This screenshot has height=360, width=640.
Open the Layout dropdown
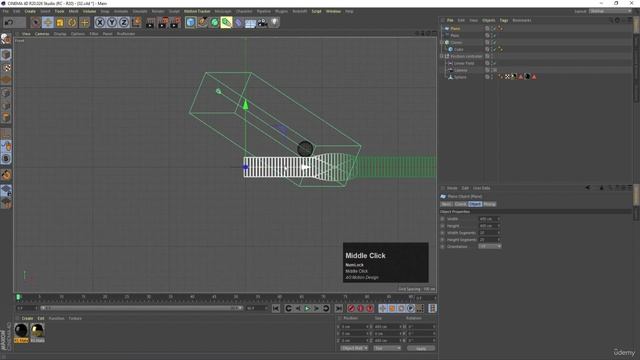tap(610, 11)
